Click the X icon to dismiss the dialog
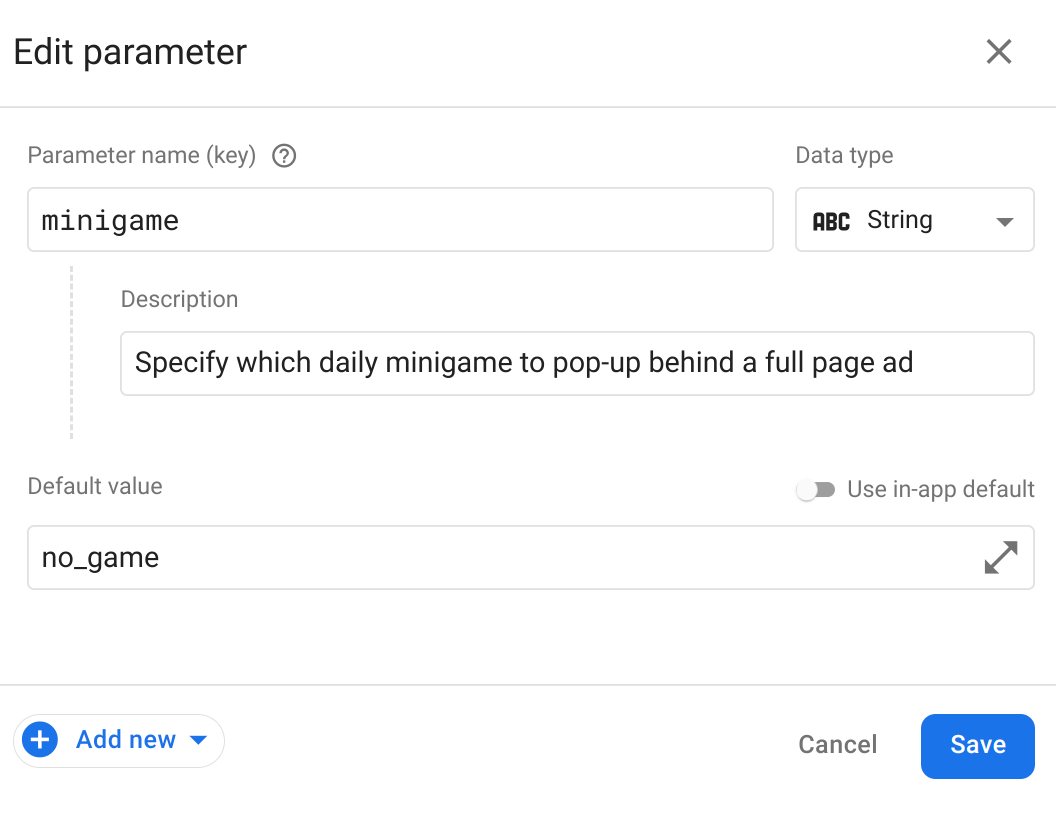Screen dimensions: 1056x838 point(998,51)
